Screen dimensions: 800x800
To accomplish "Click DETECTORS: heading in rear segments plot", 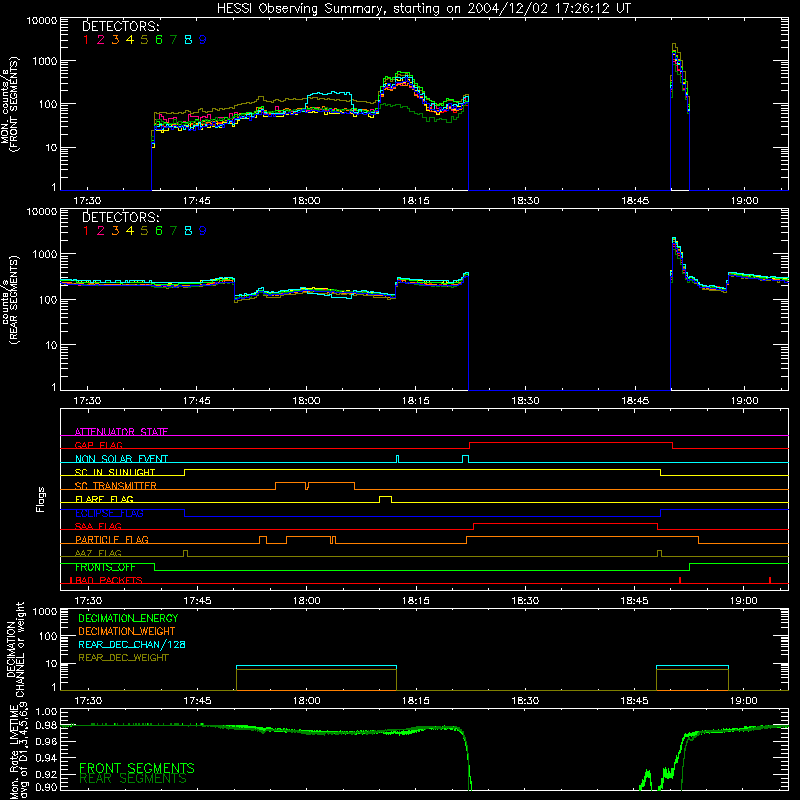I will tap(121, 217).
